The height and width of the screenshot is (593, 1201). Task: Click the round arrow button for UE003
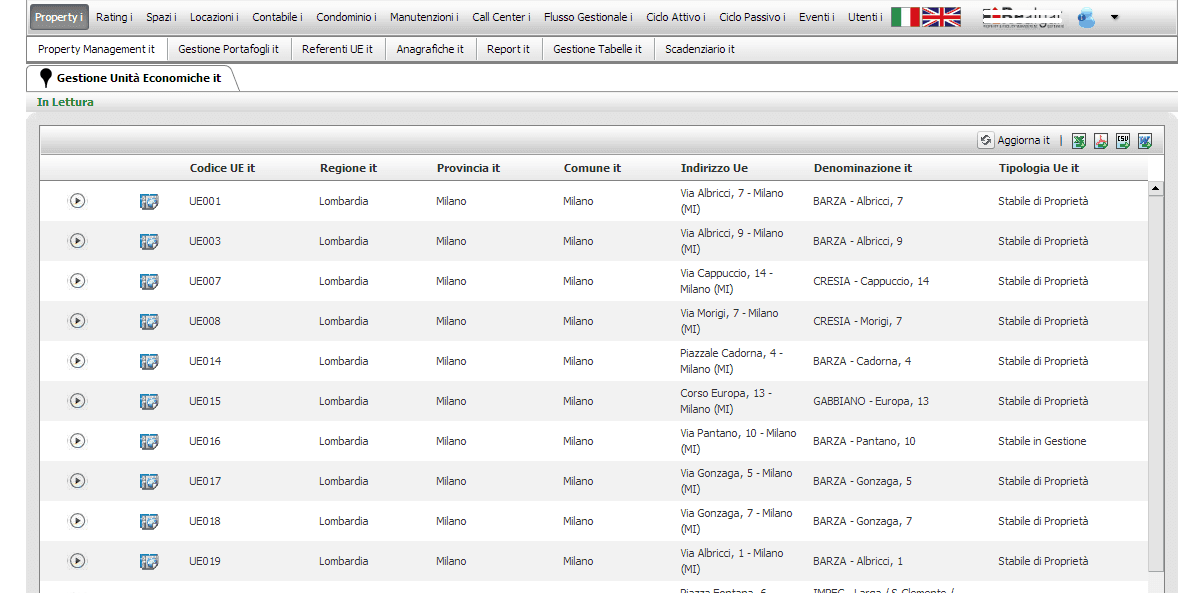77,241
